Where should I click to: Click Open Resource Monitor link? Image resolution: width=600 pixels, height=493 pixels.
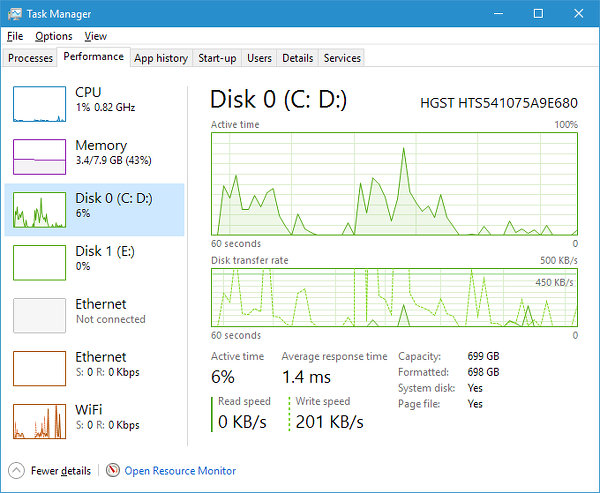coord(180,471)
